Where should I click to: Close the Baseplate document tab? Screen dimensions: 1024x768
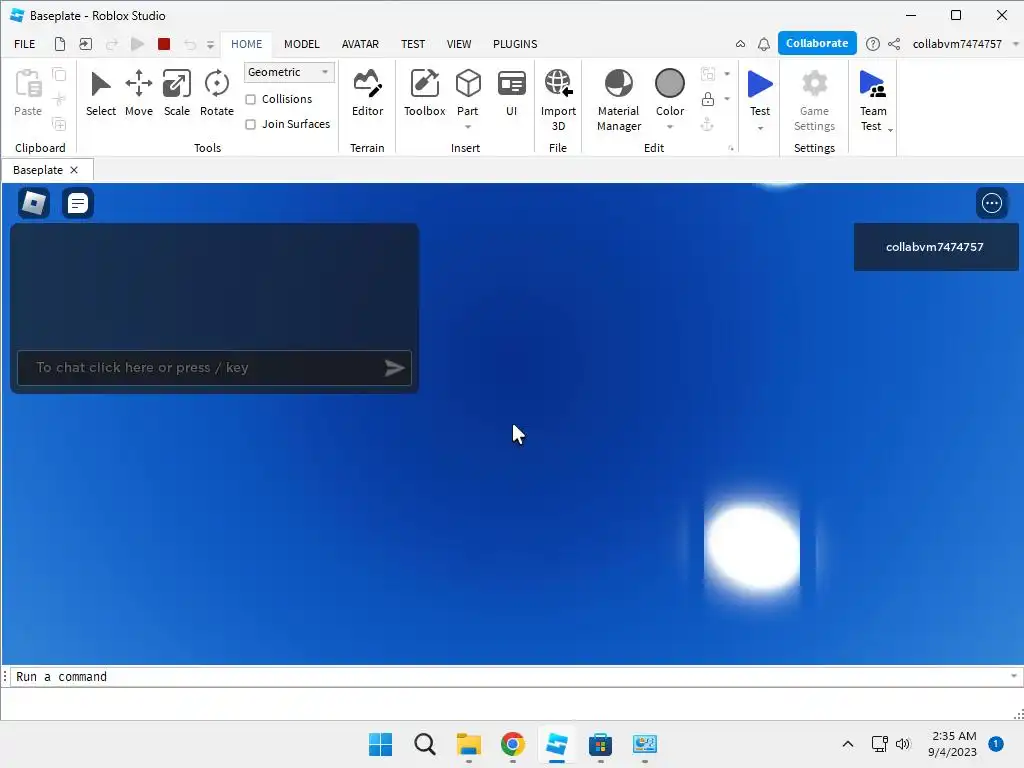click(74, 170)
